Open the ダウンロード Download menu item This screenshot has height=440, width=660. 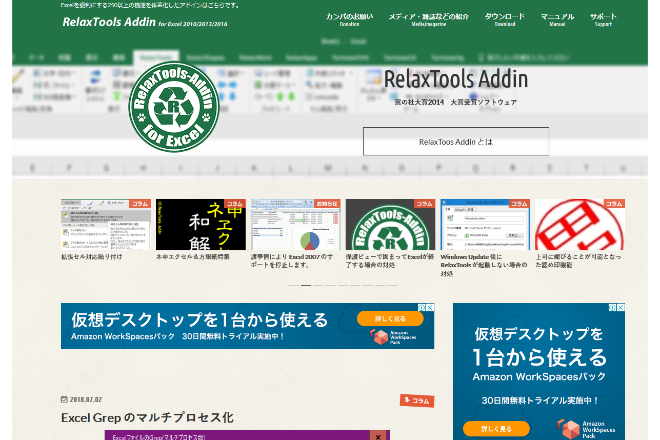pyautogui.click(x=504, y=18)
